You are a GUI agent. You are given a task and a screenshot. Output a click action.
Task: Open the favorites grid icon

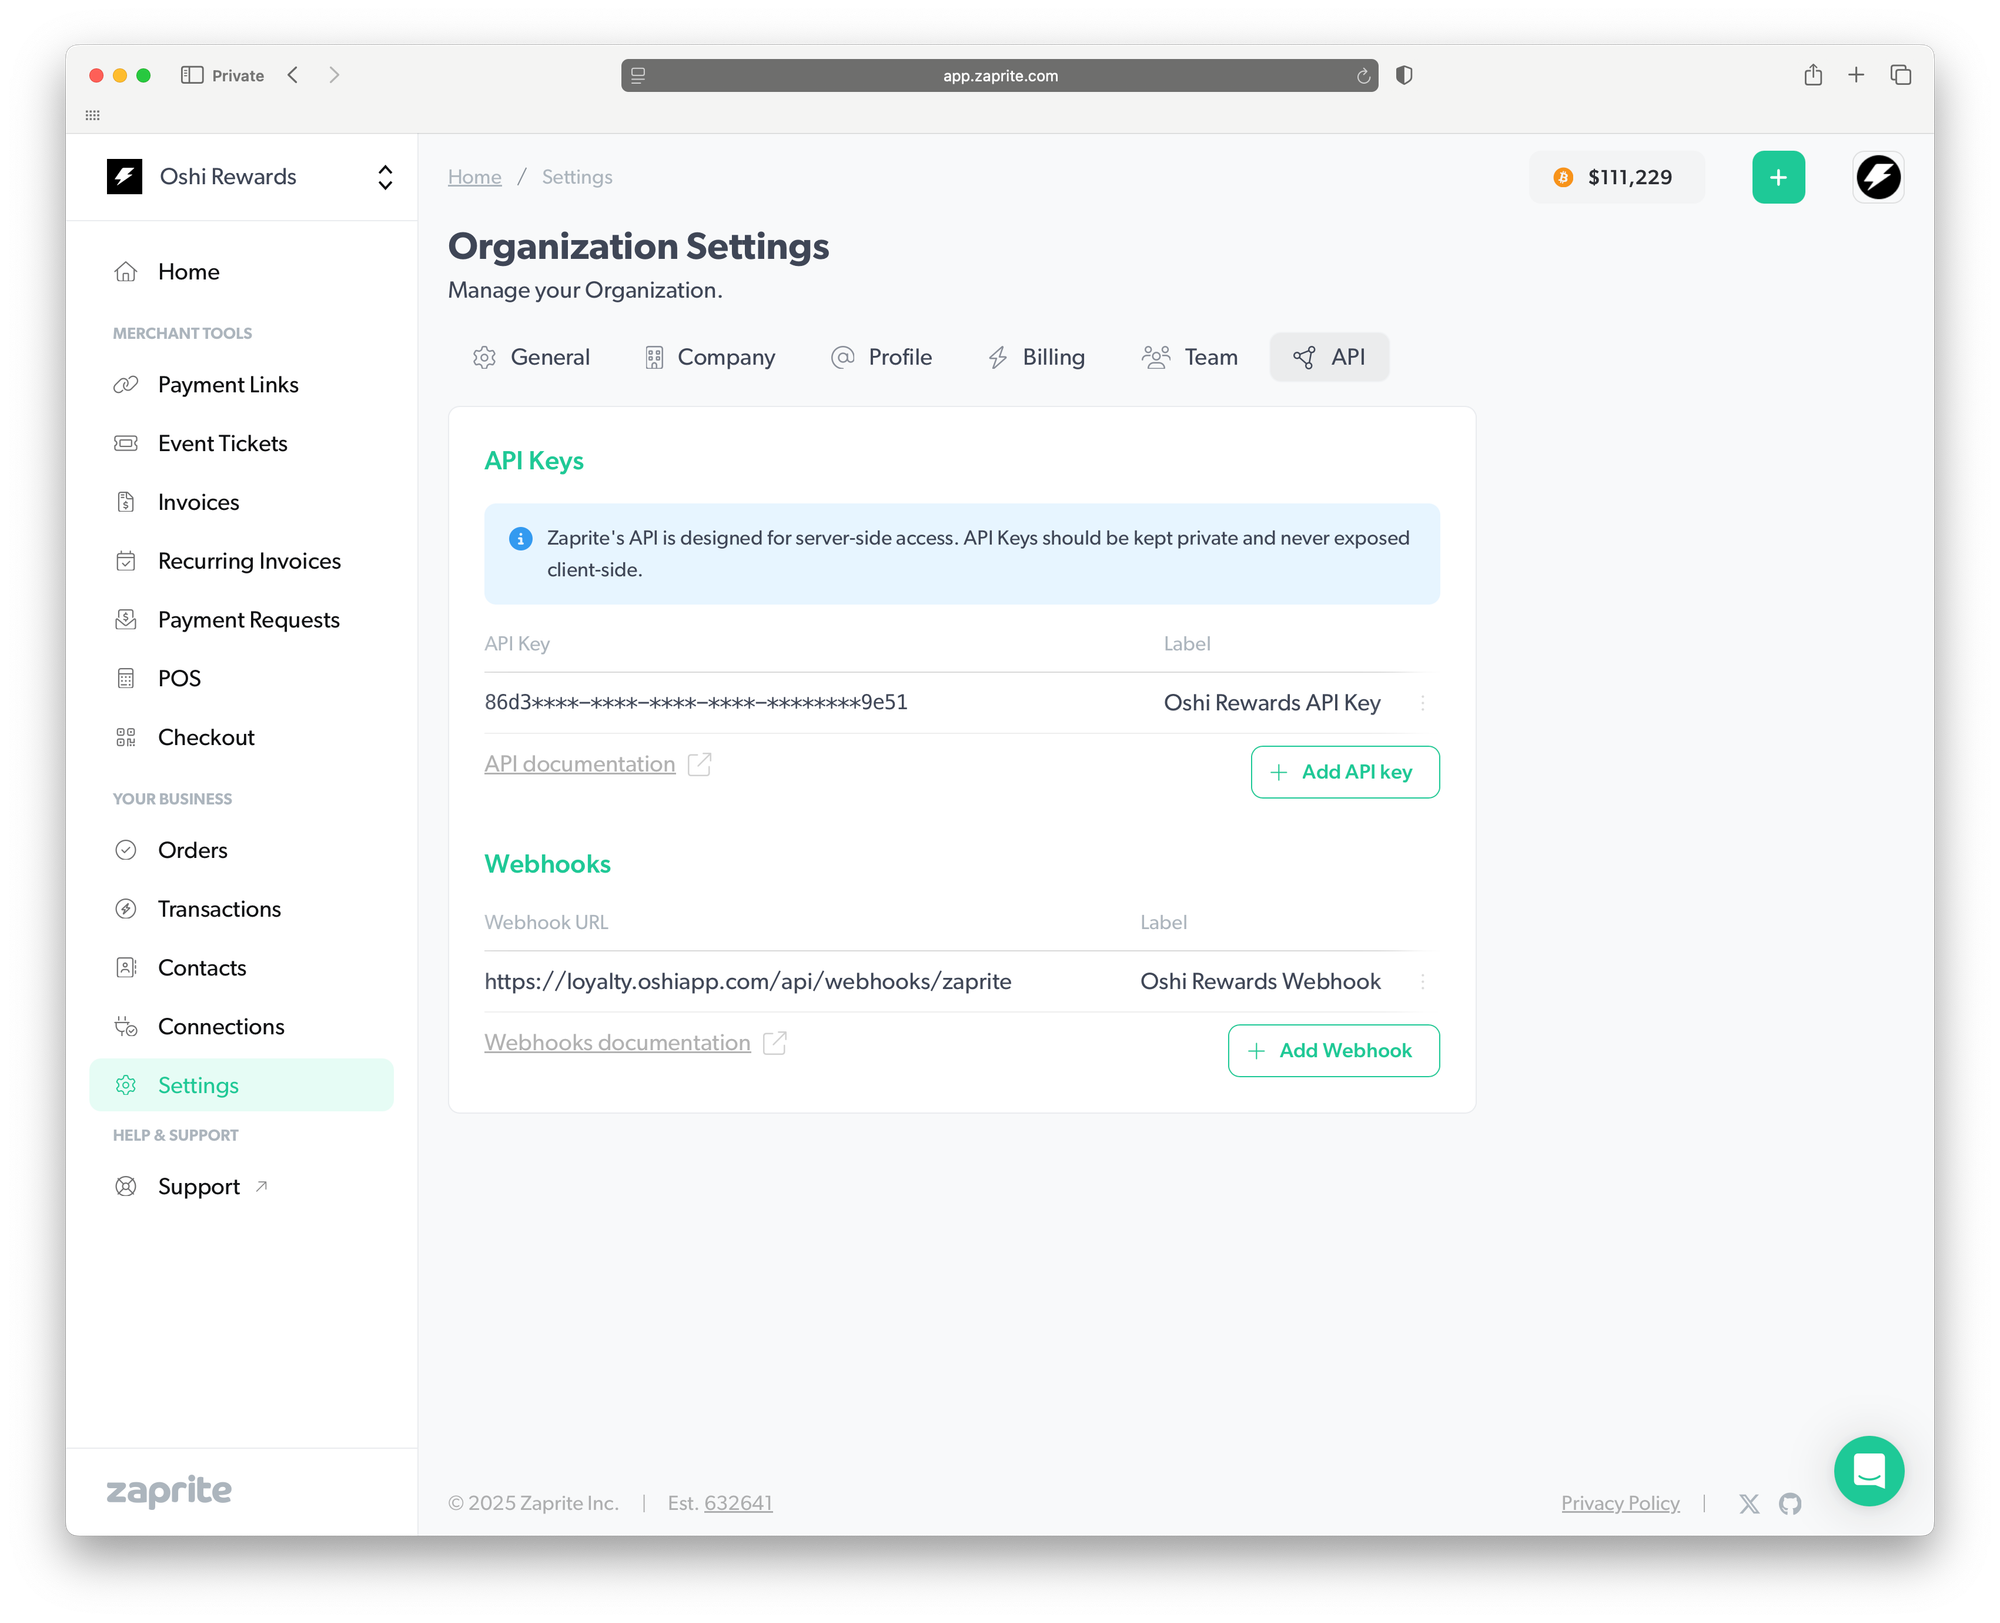click(93, 115)
